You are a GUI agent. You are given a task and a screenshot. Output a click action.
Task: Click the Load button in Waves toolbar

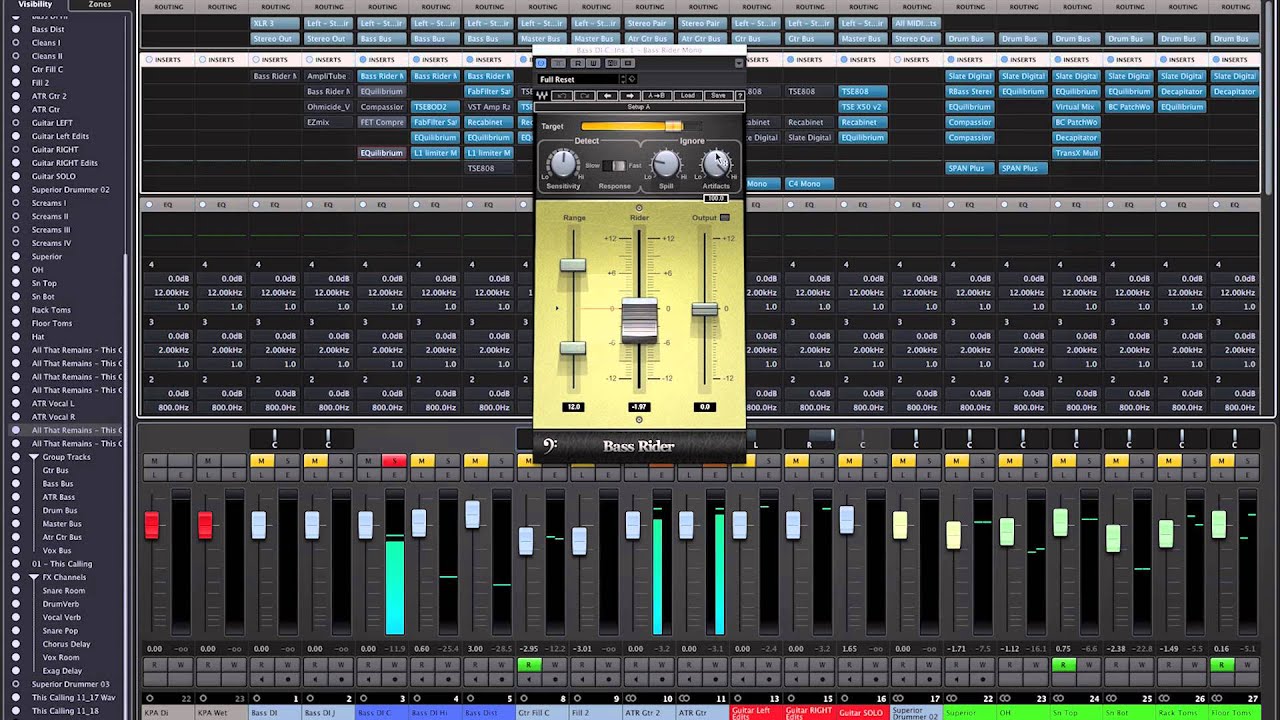pos(688,96)
